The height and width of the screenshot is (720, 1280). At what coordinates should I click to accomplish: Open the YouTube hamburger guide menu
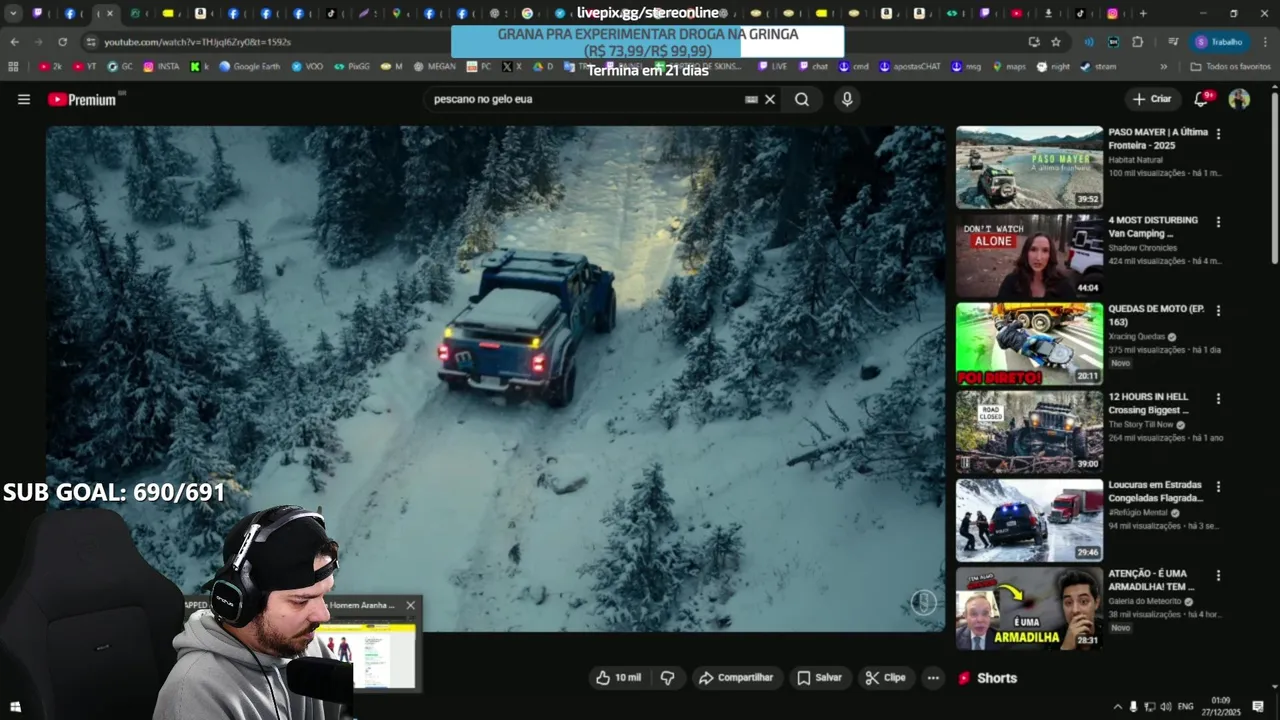[x=24, y=99]
